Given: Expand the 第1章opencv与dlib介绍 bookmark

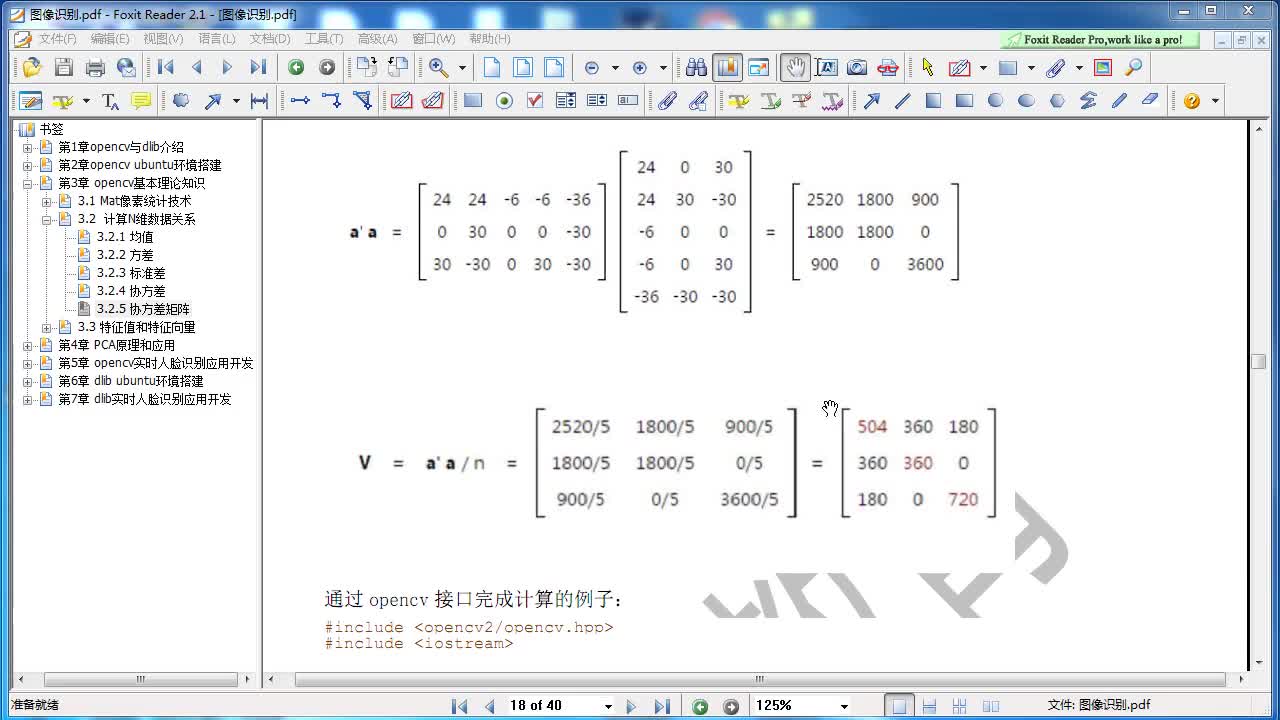Looking at the screenshot, I should pos(28,147).
